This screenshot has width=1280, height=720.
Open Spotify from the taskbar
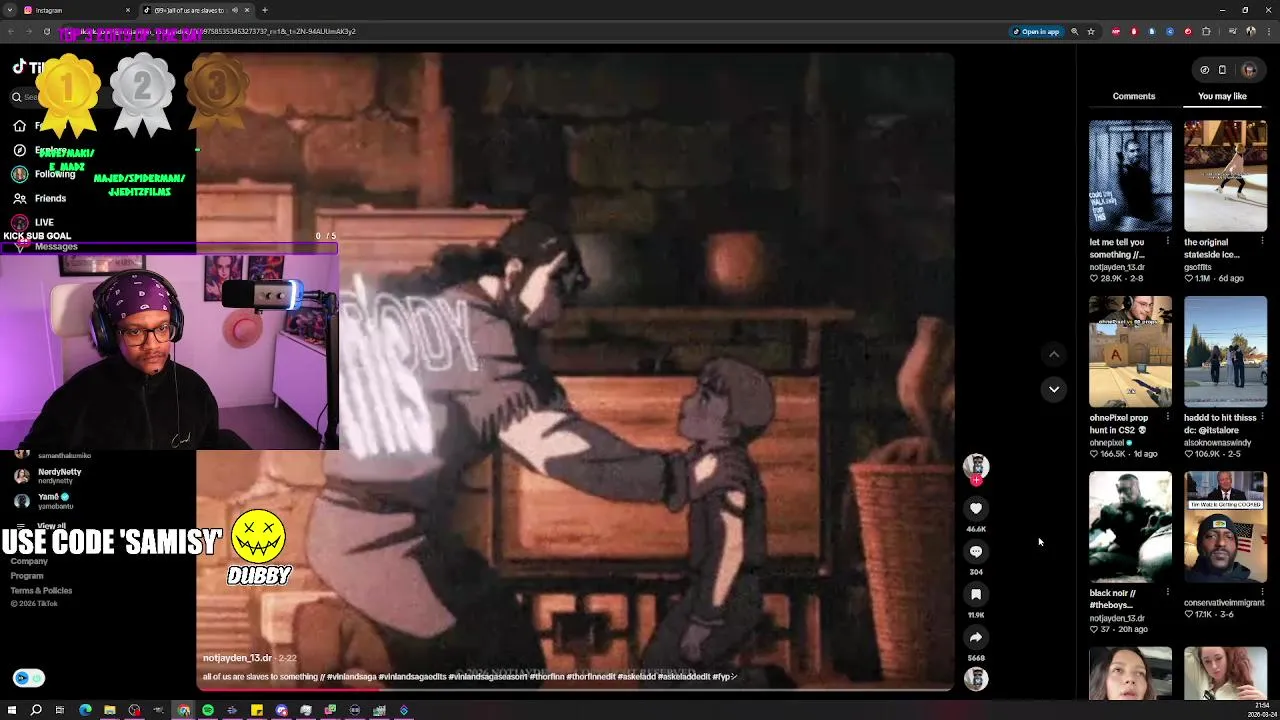pyautogui.click(x=208, y=710)
